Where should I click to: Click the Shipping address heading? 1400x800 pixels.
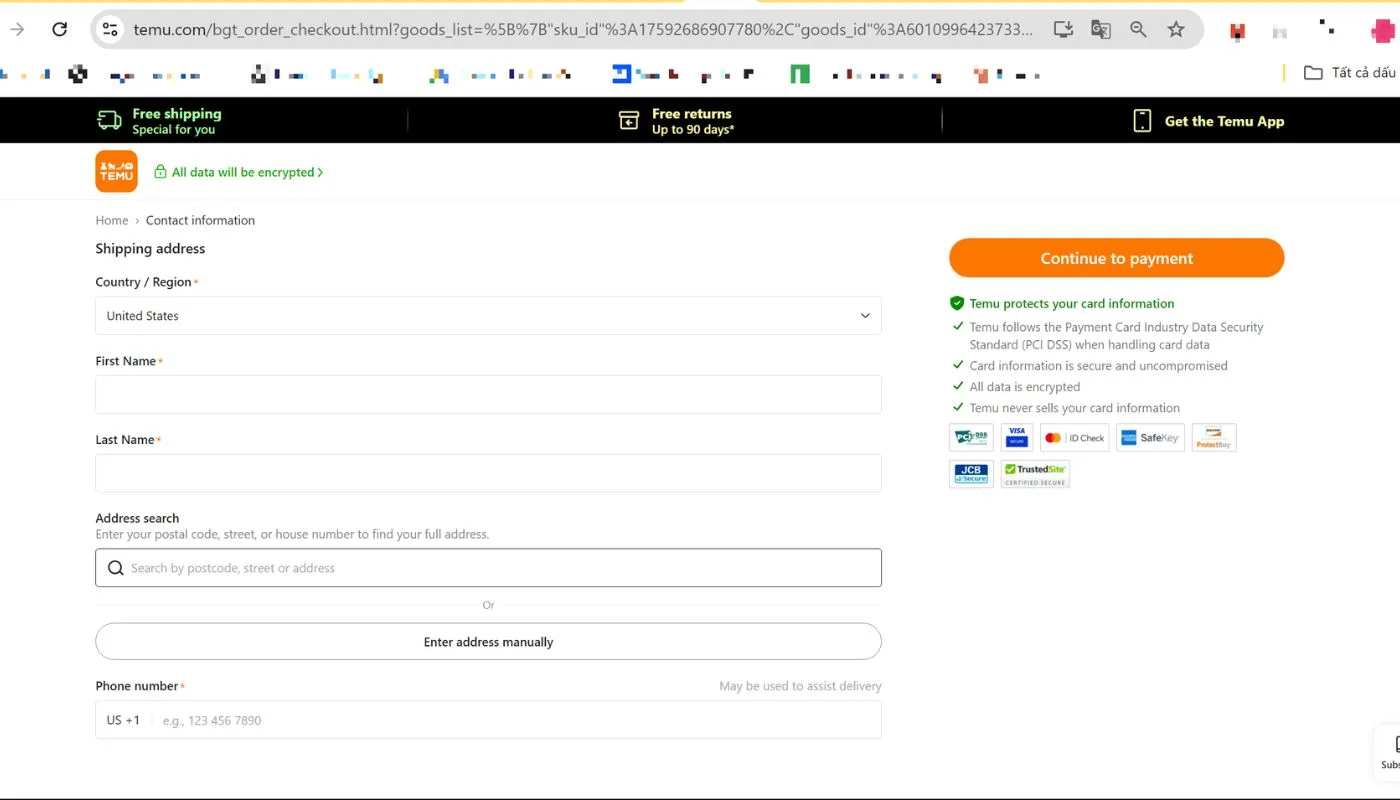150,248
